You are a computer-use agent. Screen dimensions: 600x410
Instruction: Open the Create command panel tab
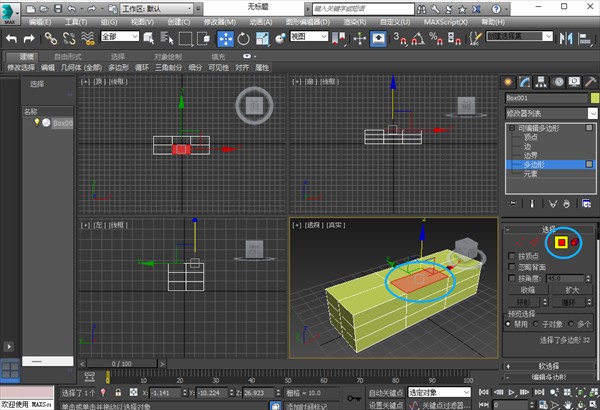click(x=509, y=82)
